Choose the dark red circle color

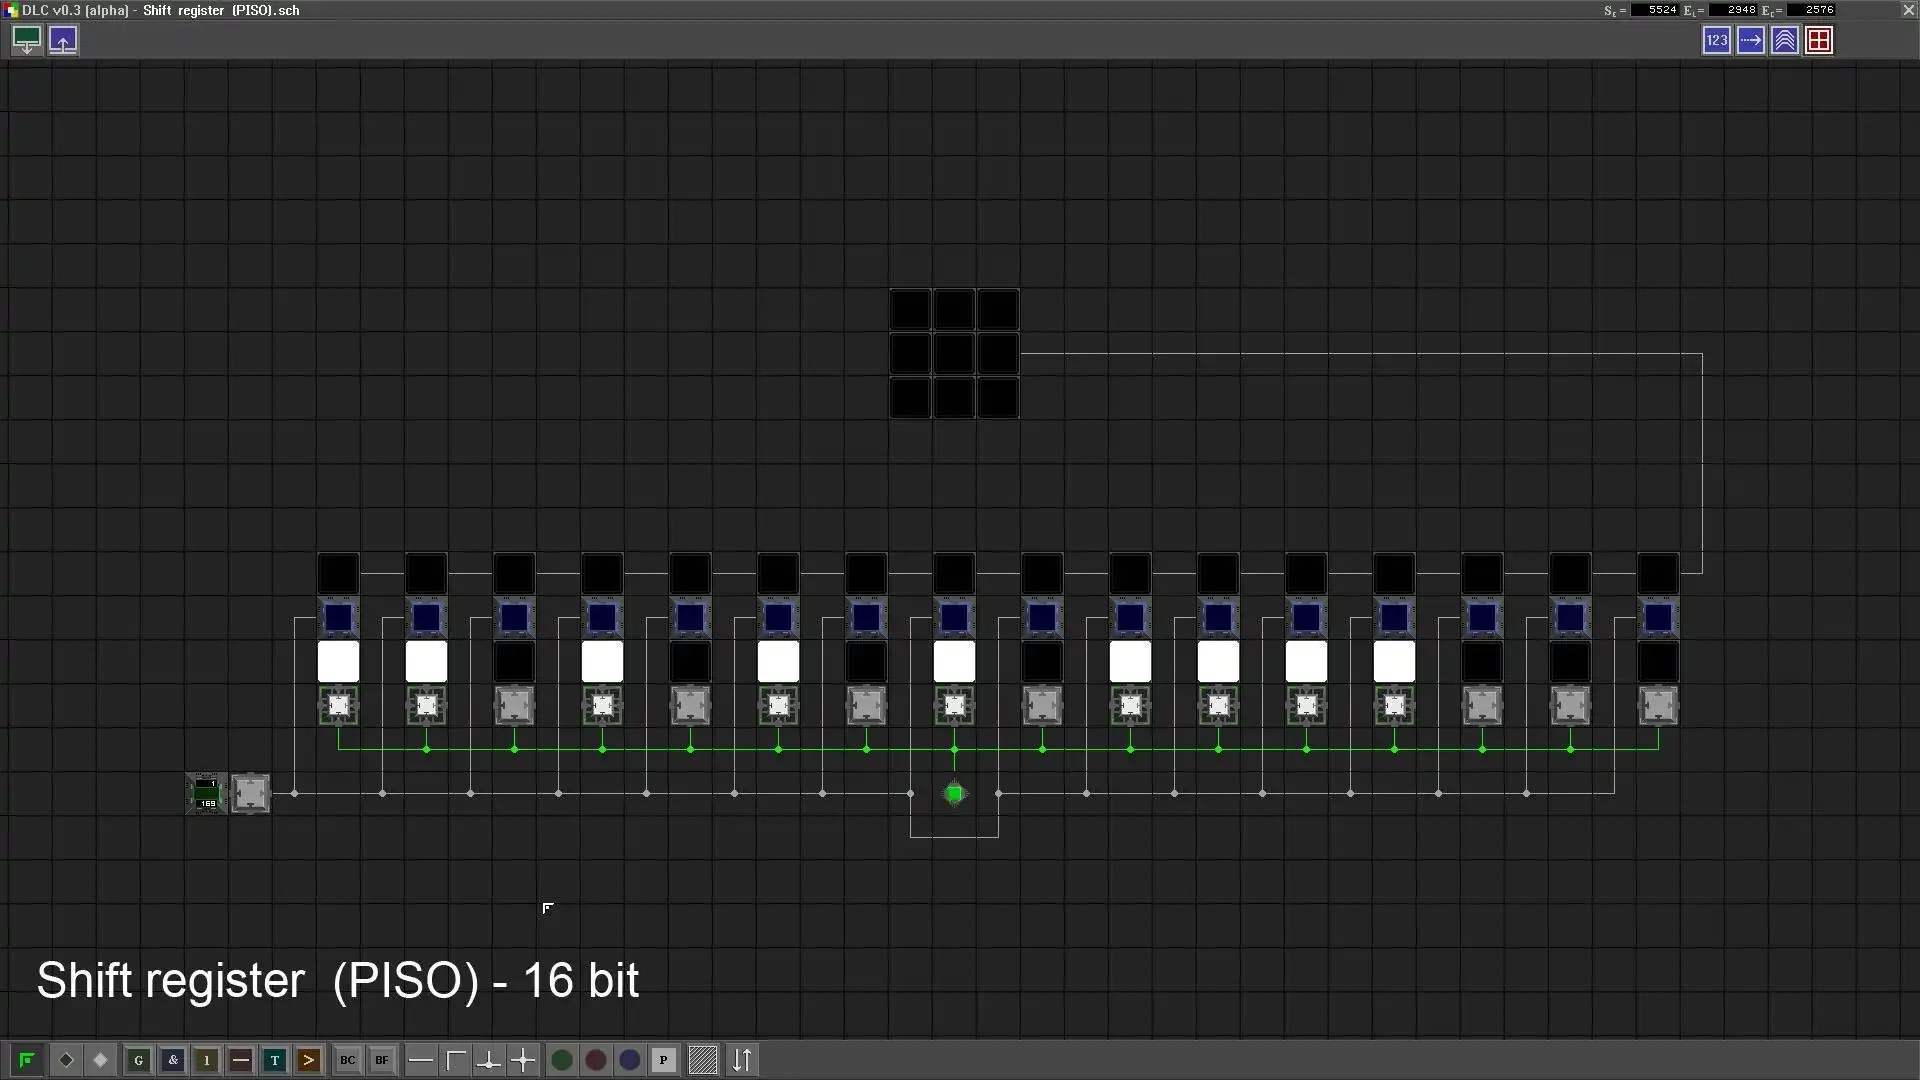pos(596,1060)
